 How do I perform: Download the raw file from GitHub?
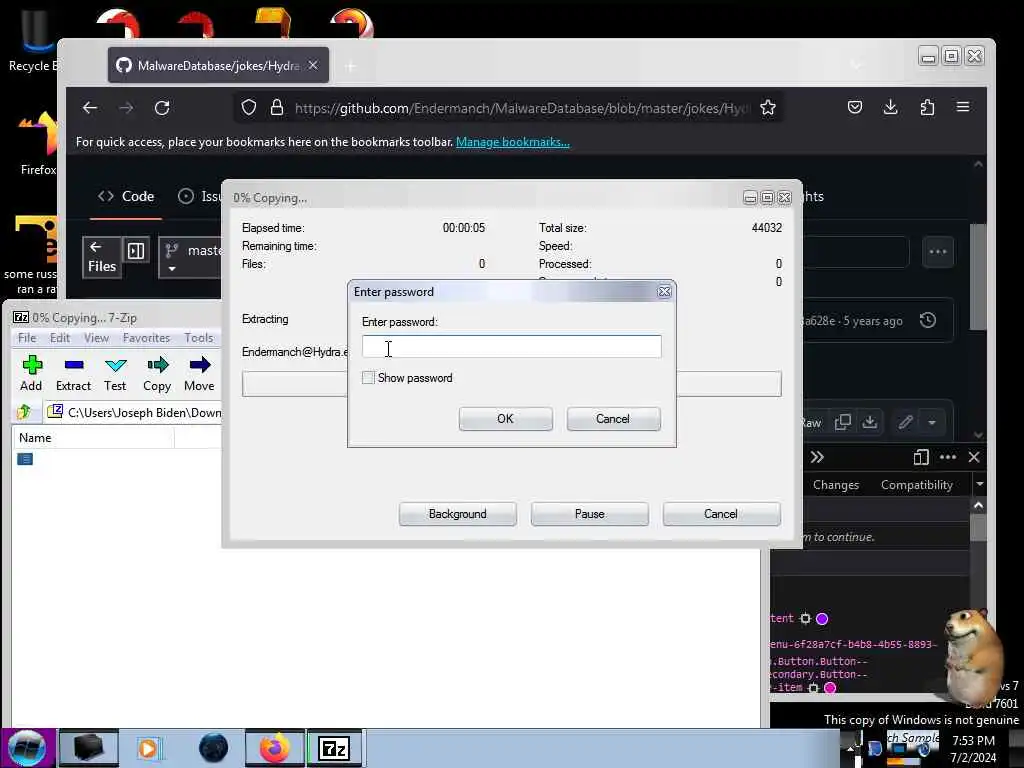coord(870,422)
